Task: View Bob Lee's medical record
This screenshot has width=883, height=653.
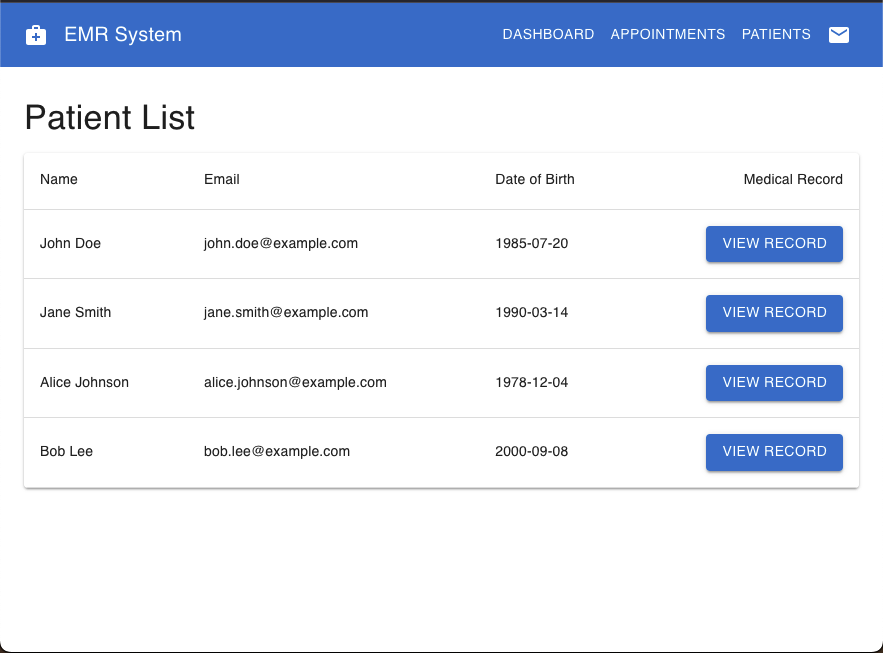Action: (x=774, y=452)
